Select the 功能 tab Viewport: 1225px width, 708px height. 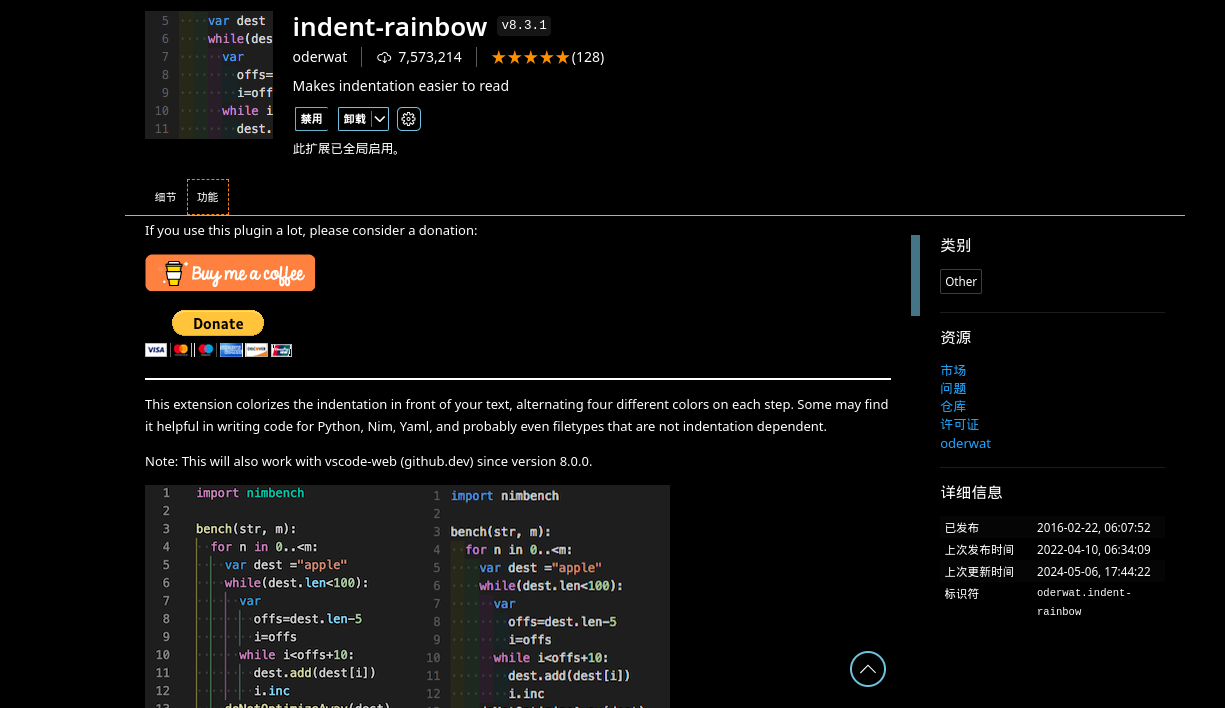207,196
